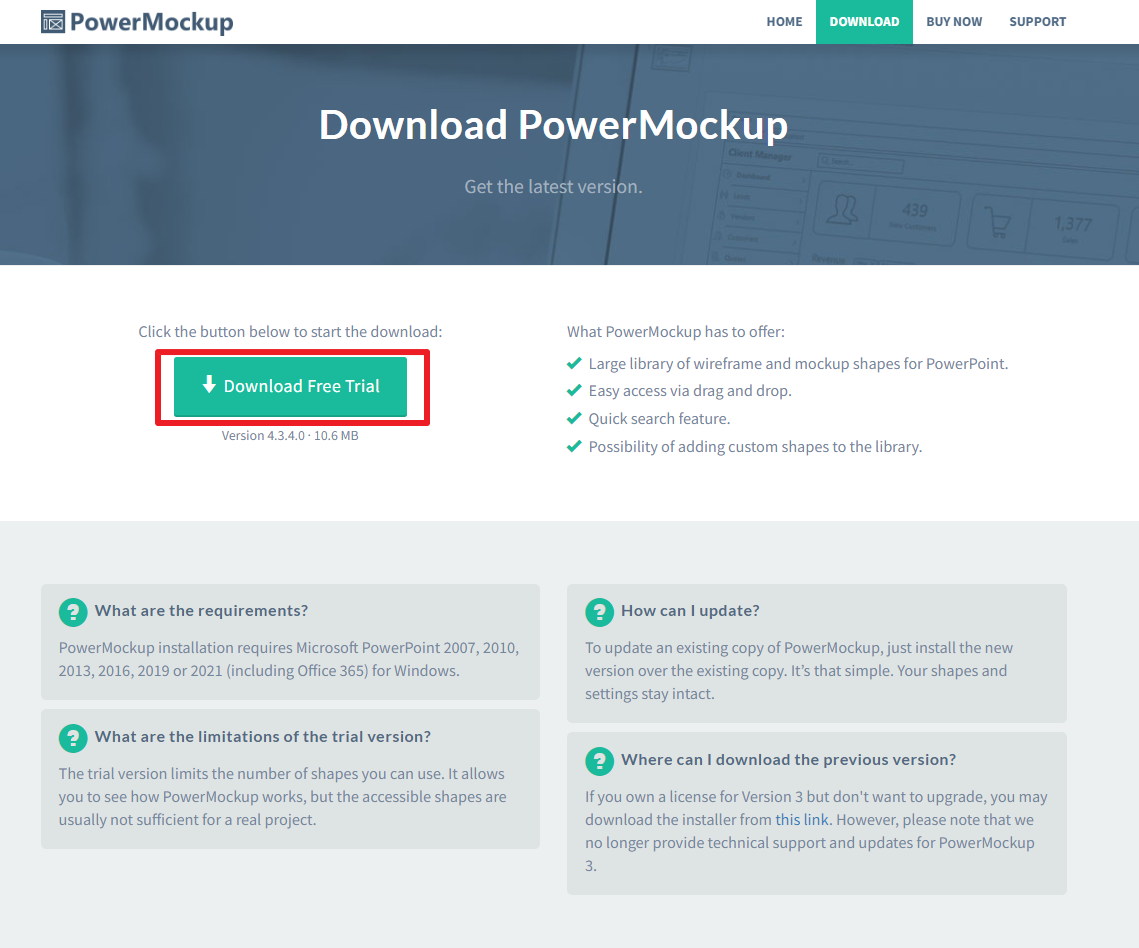Click 'Quick search feature.' list item text
The height and width of the screenshot is (948, 1139).
point(659,418)
